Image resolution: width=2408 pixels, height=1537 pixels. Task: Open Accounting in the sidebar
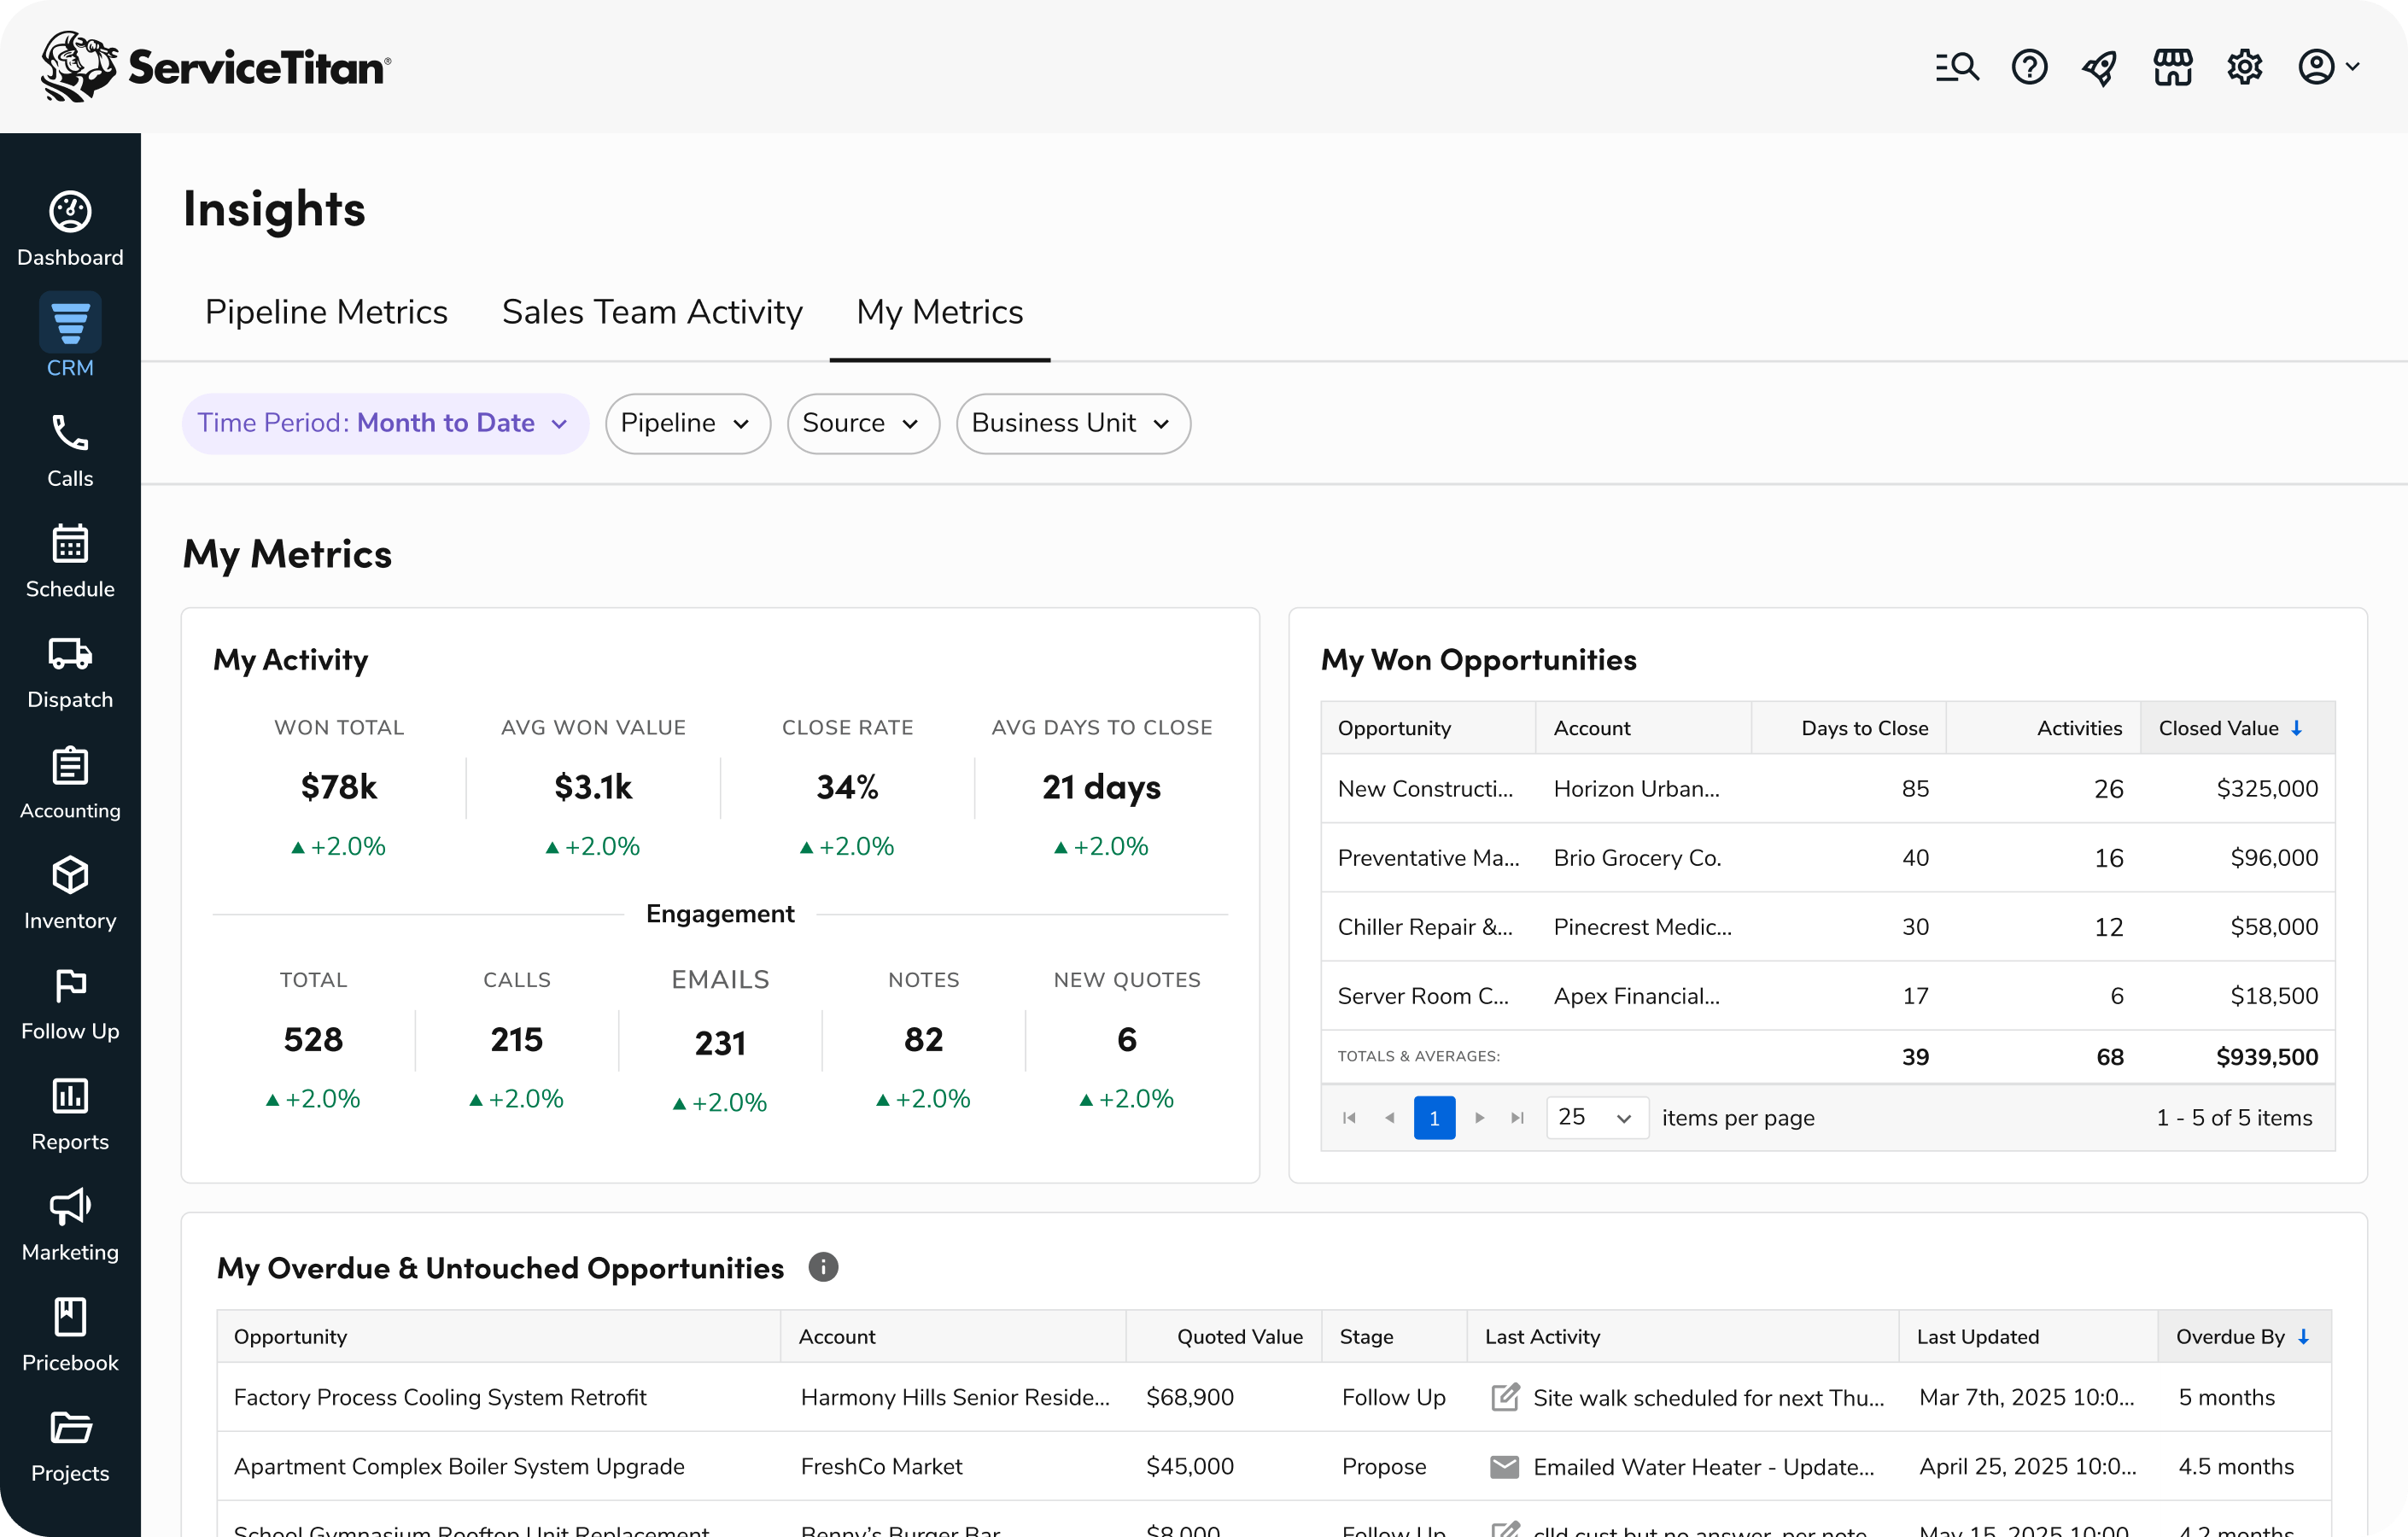pyautogui.click(x=70, y=783)
